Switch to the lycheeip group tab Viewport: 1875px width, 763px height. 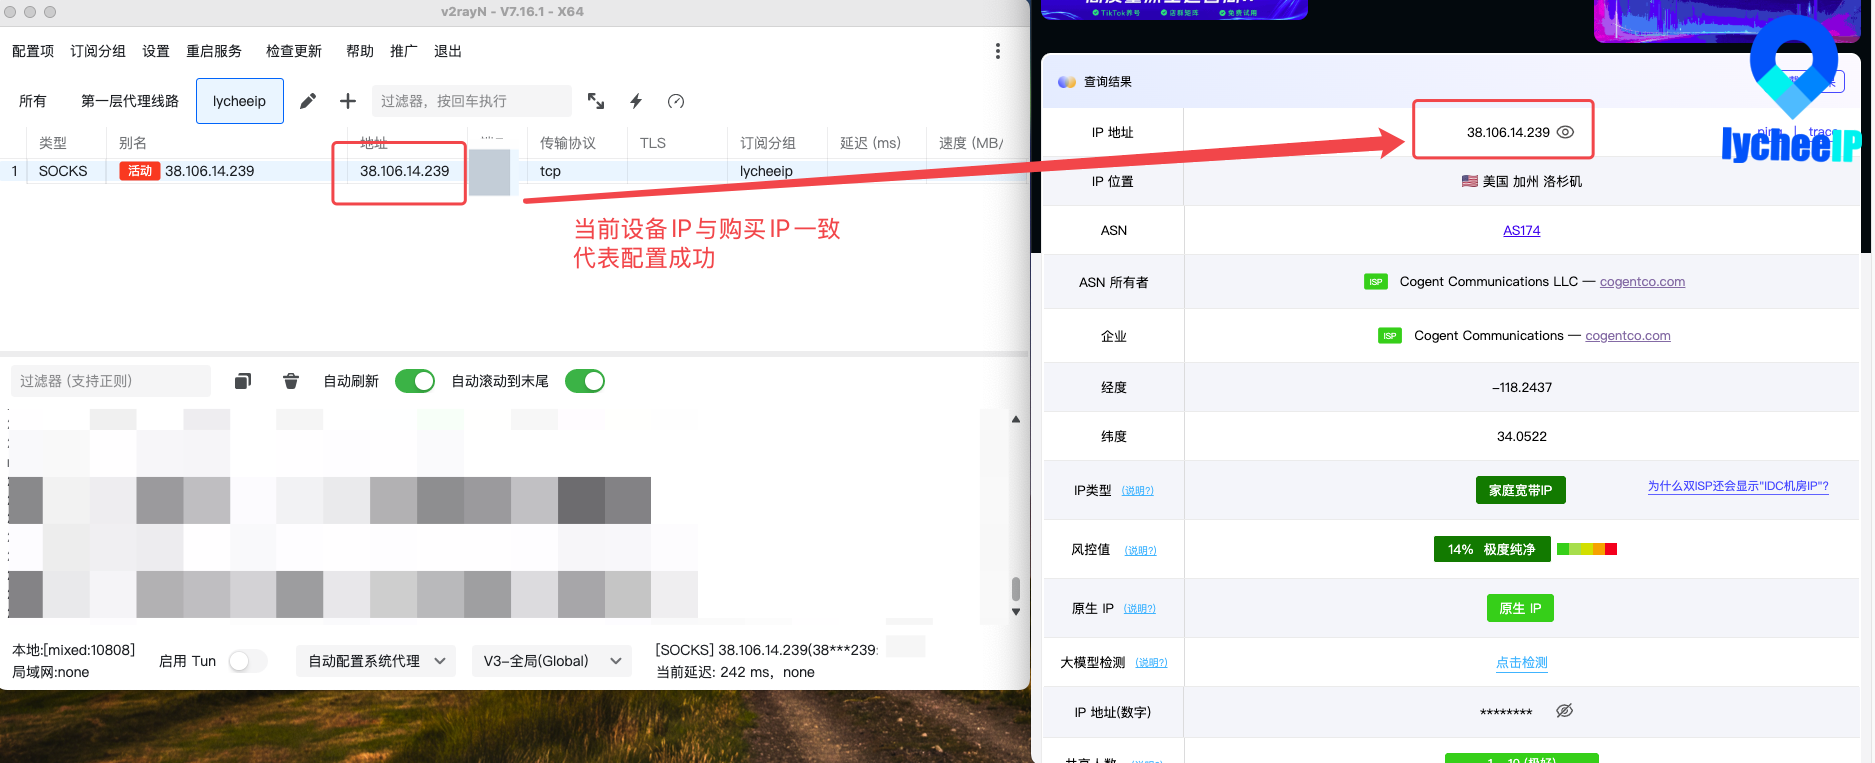coord(239,101)
